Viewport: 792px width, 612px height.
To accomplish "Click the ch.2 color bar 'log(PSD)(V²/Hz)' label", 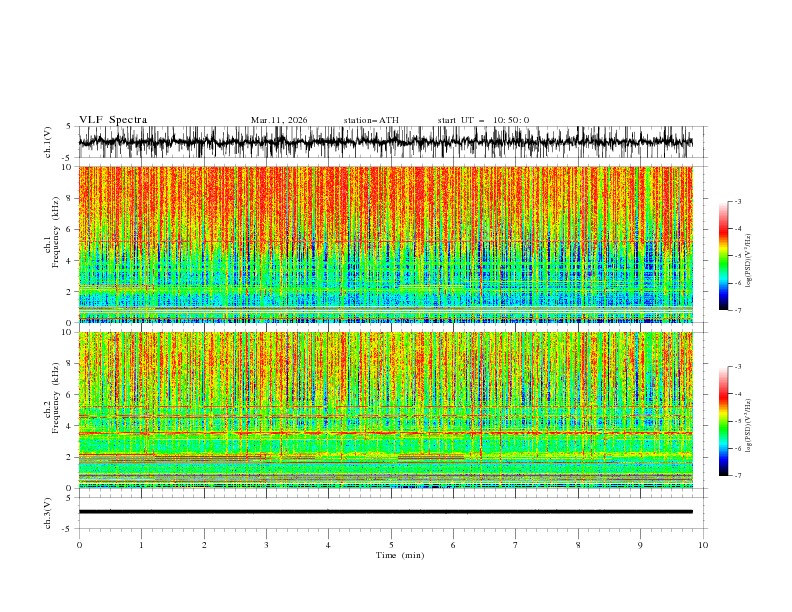I will coord(749,425).
